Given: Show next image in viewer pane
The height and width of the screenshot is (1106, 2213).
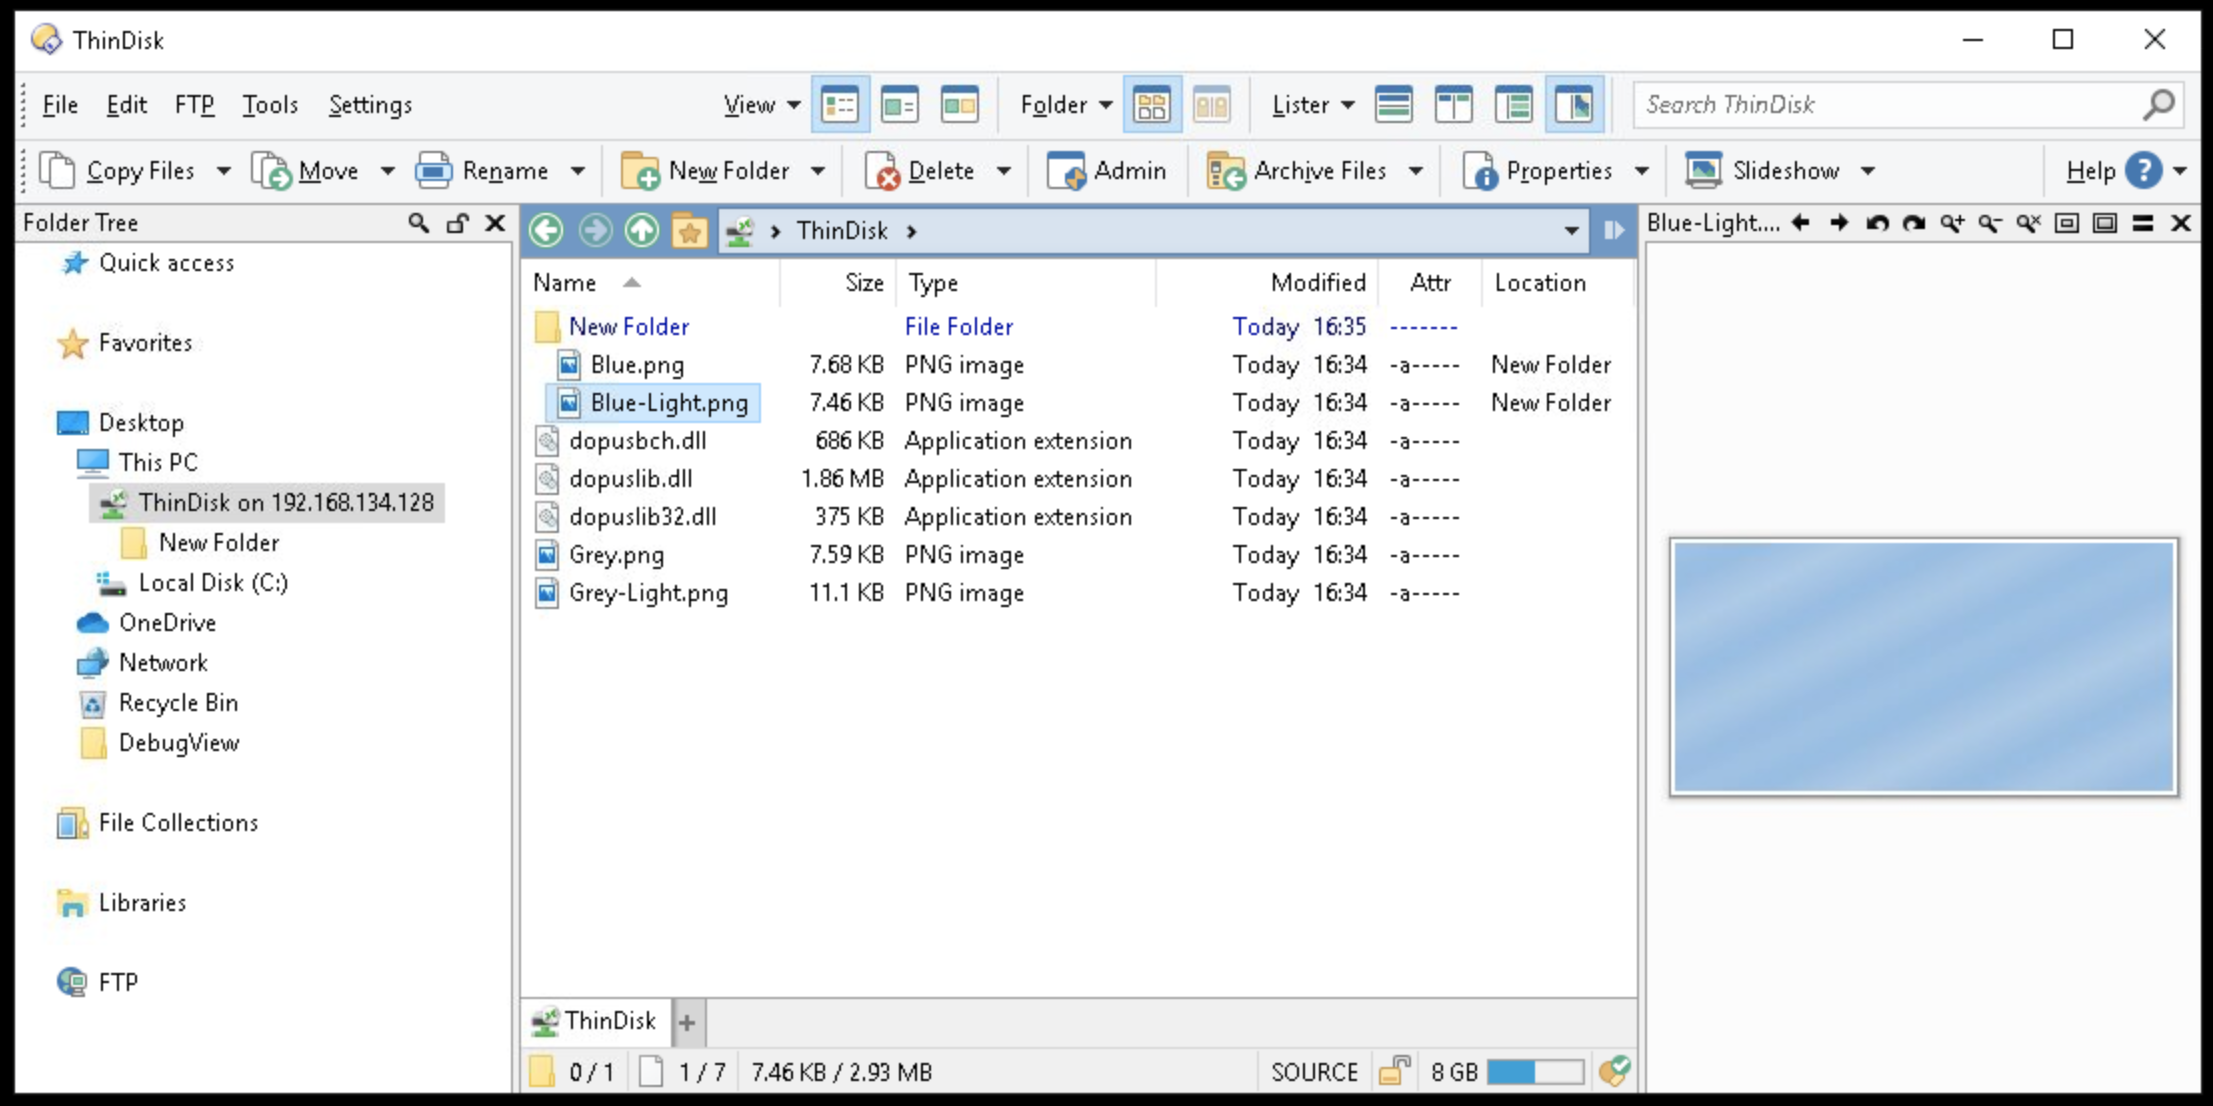Looking at the screenshot, I should coord(1839,223).
